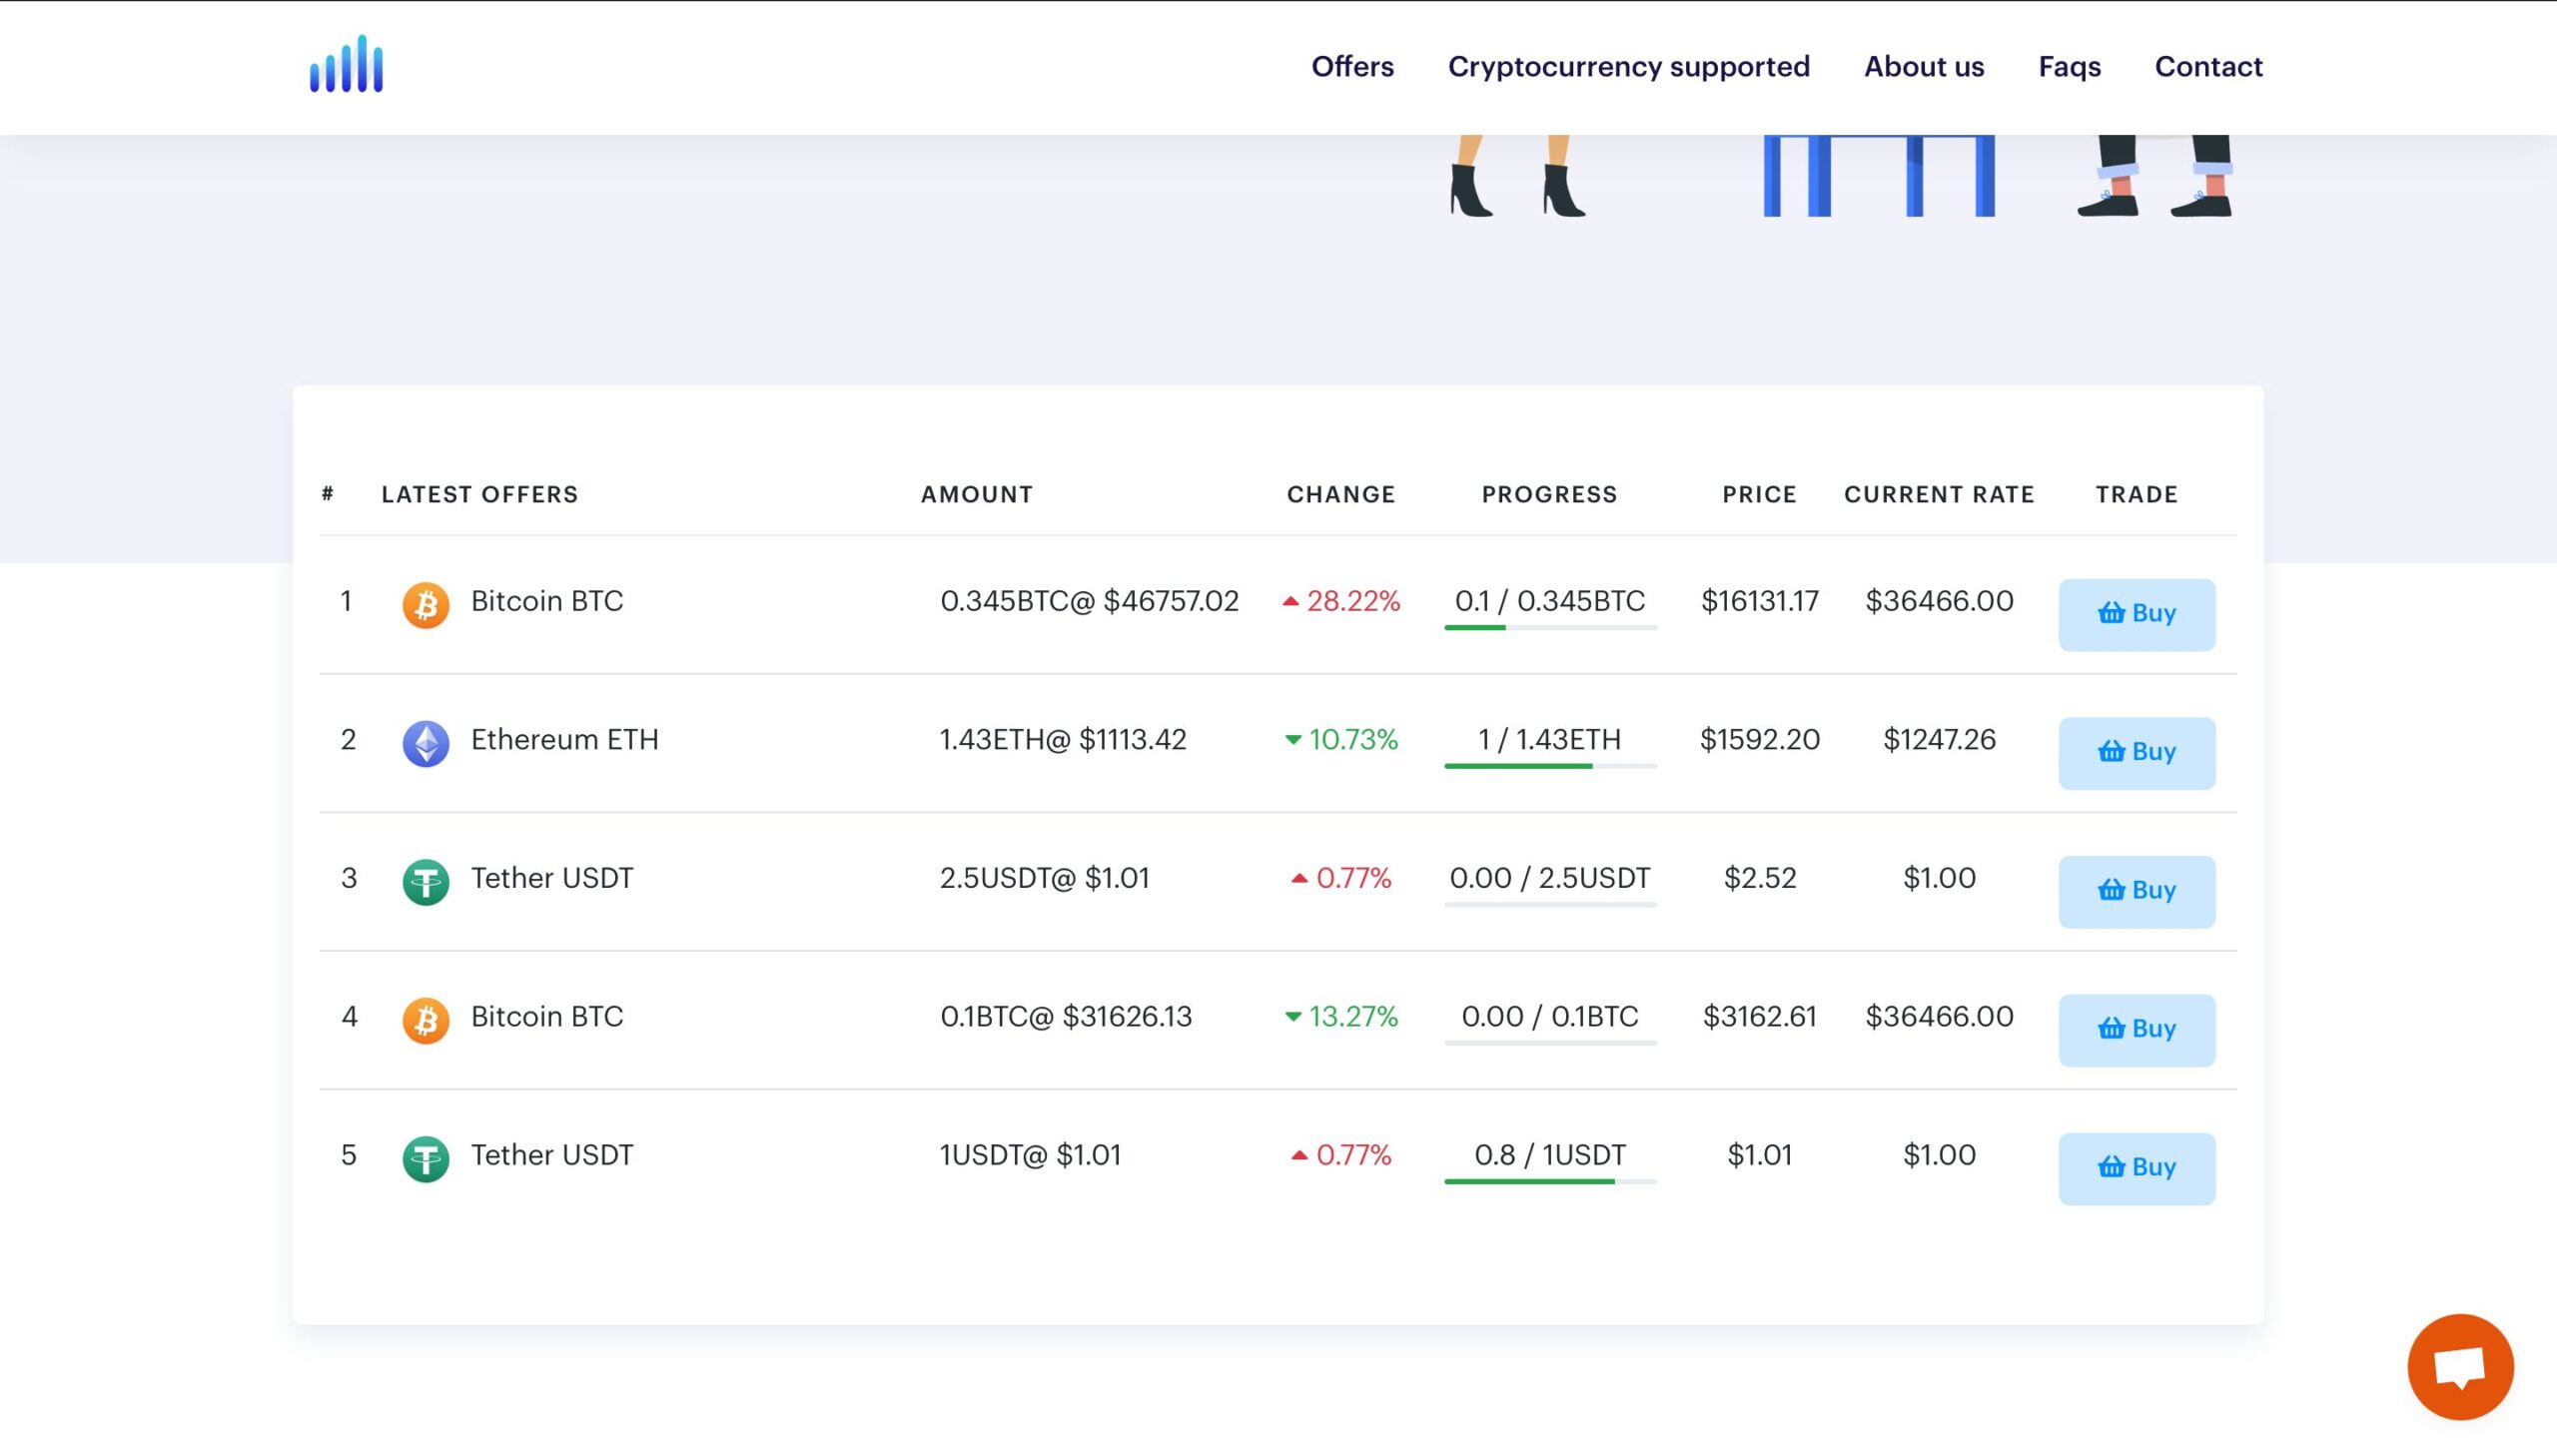Click the Bitcoin icon in row 1

pos(425,604)
